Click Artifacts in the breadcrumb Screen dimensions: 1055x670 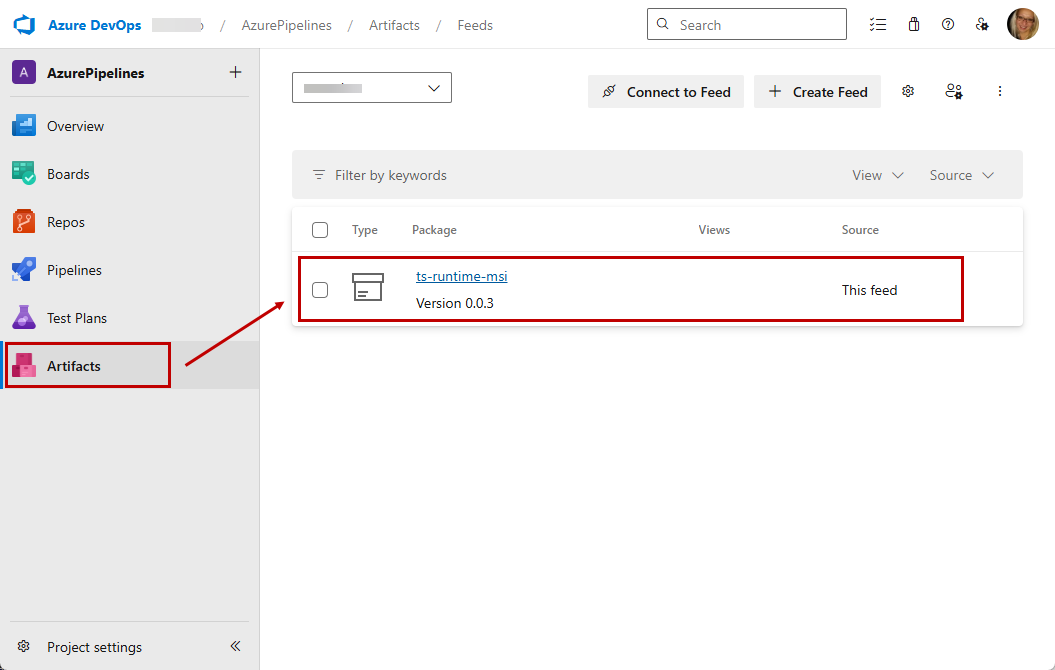(x=394, y=25)
